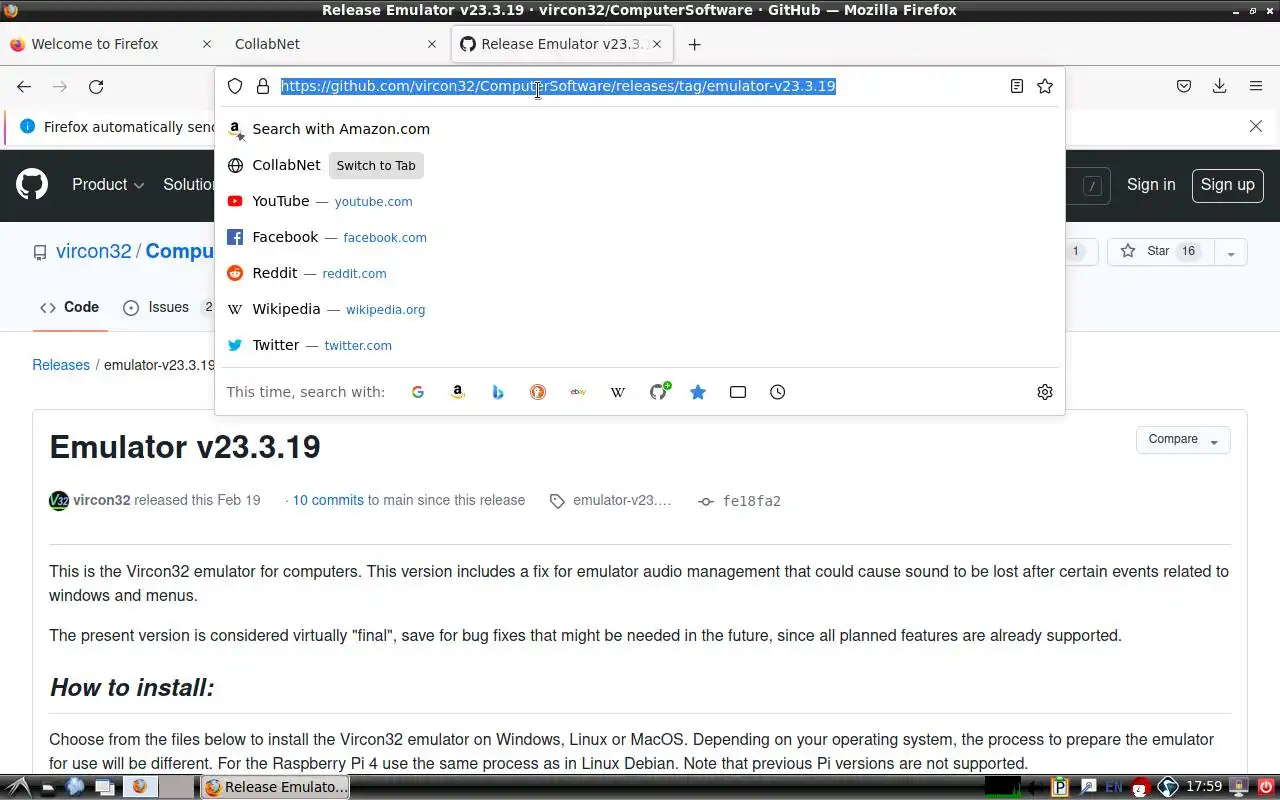This screenshot has height=800, width=1280.
Task: Close the CollabNet tab
Action: pos(432,44)
